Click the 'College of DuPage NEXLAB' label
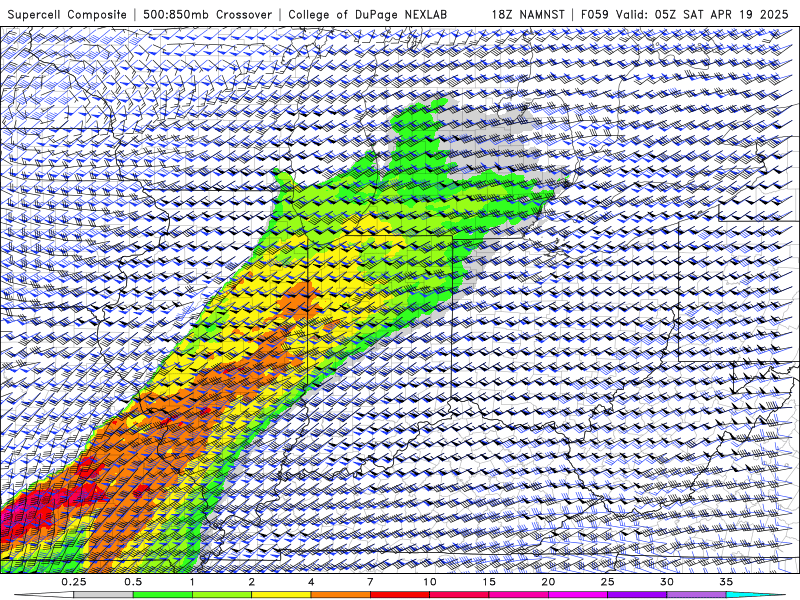Viewport: 800px width, 600px height. point(367,14)
